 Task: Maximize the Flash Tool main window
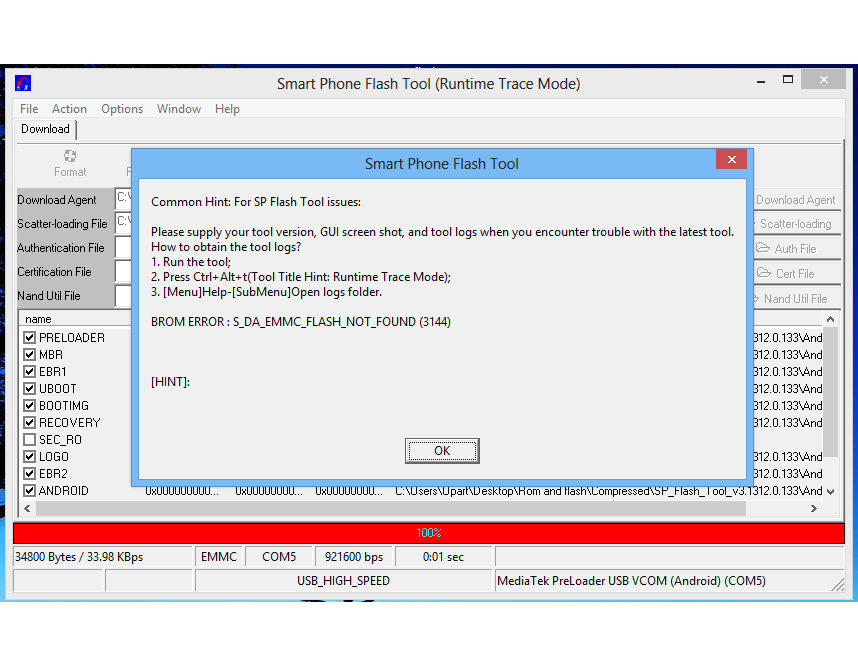coord(788,80)
